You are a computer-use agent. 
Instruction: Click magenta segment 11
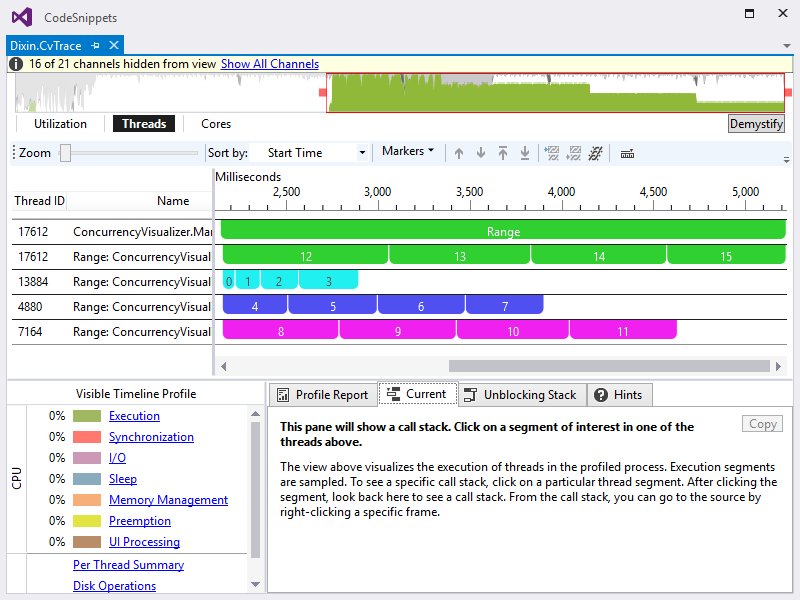pos(623,330)
